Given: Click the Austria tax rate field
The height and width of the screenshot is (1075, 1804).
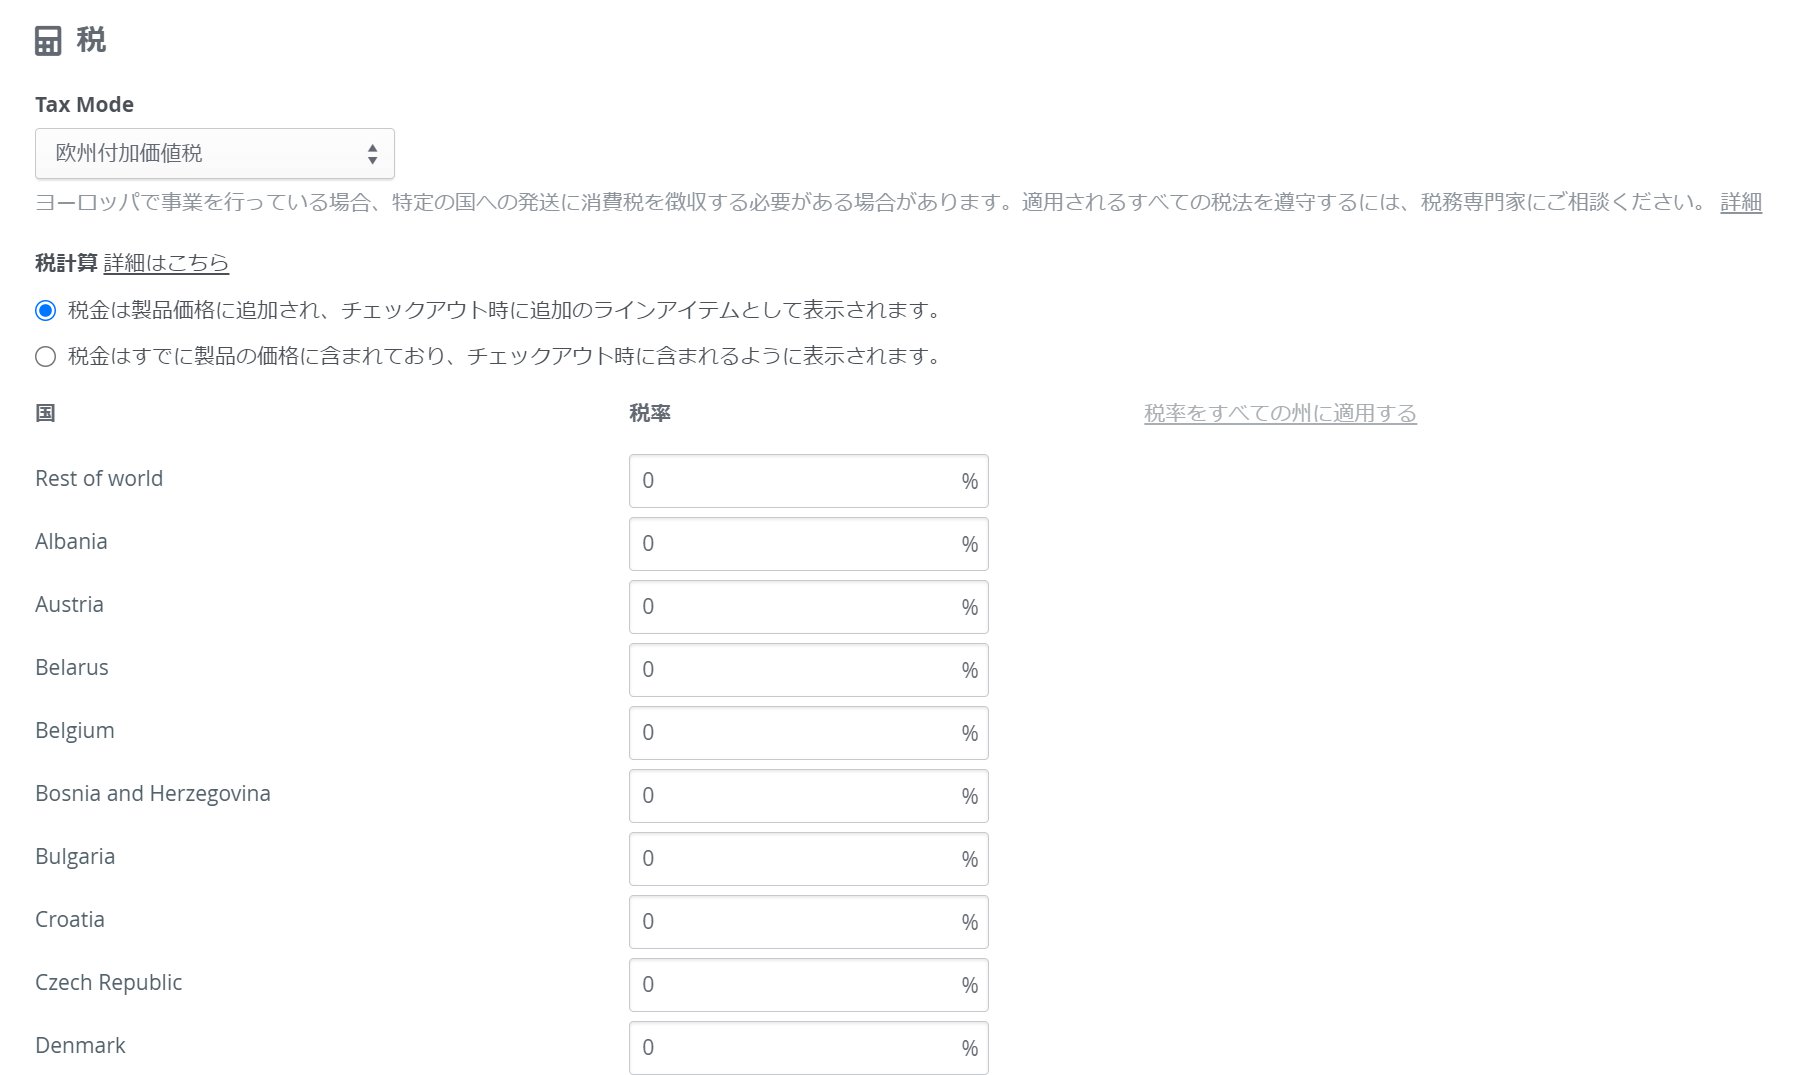Looking at the screenshot, I should tap(809, 607).
